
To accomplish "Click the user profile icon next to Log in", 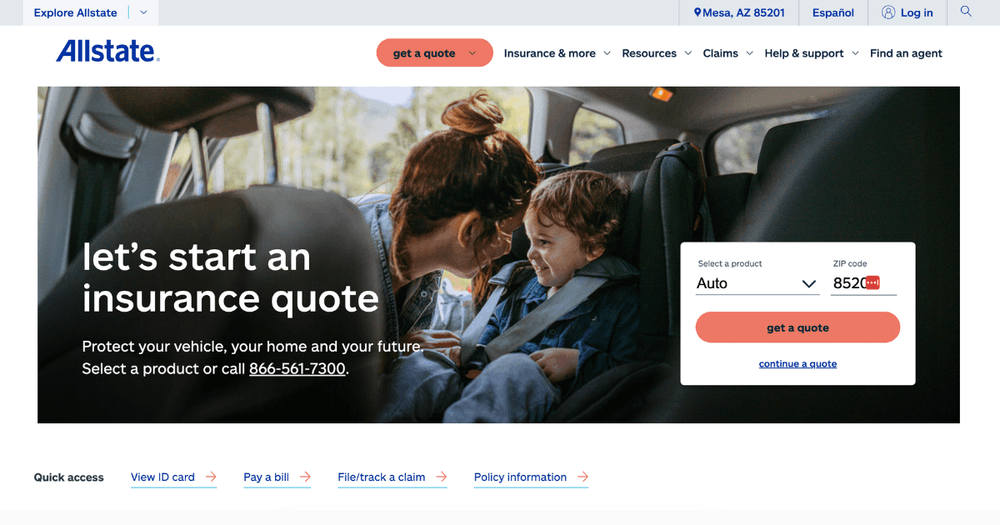I will (888, 12).
